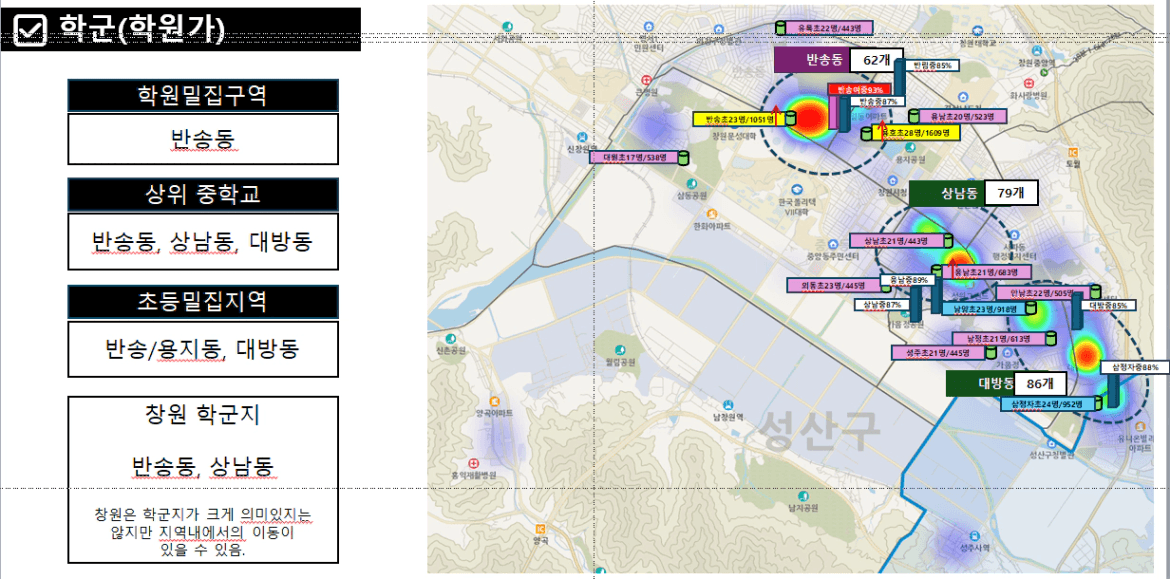The height and width of the screenshot is (579, 1170).
Task: Select the 반송중87% label
Action: click(x=877, y=101)
